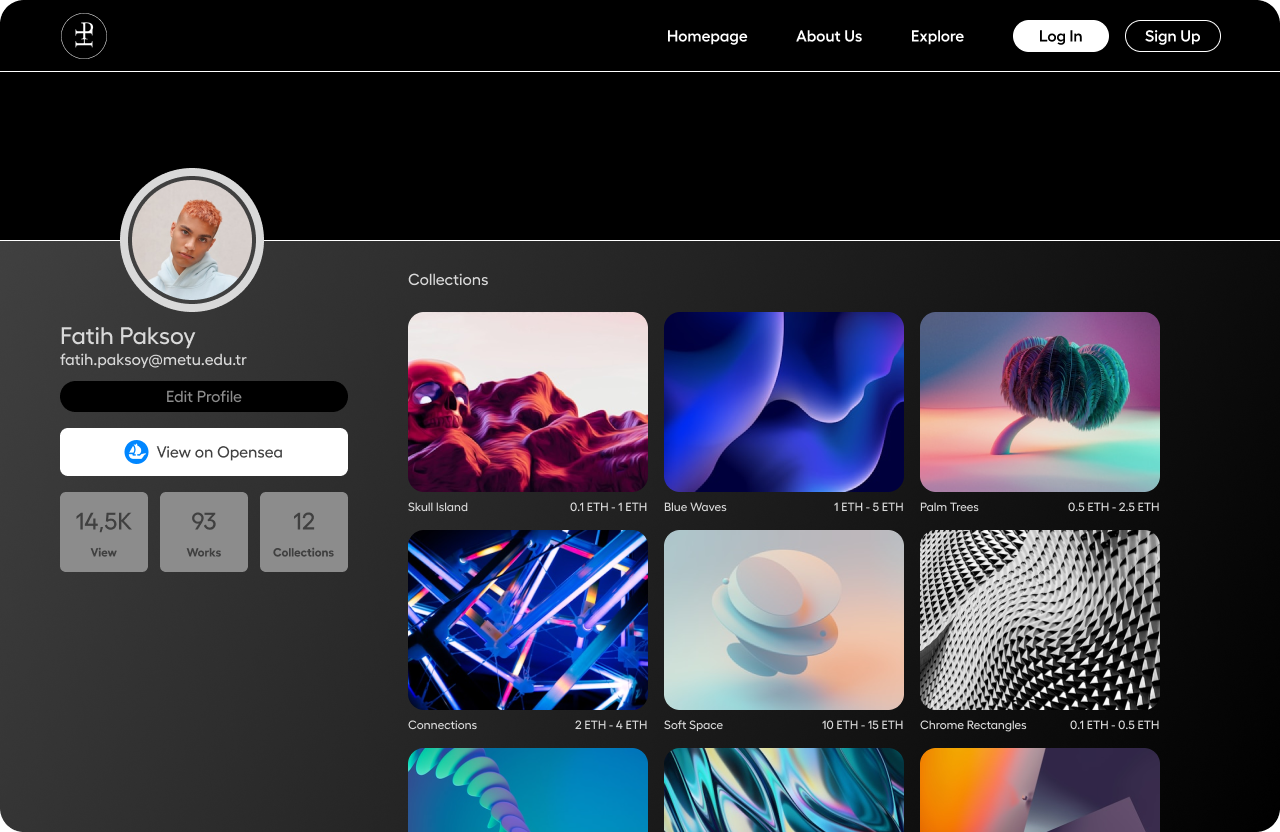Open the Explore menu item
Image resolution: width=1280 pixels, height=832 pixels.
pos(937,36)
